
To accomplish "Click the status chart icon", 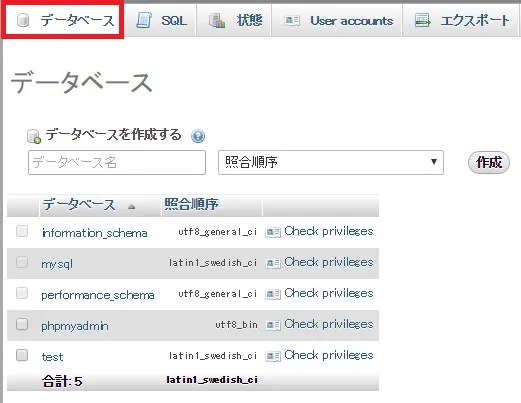I will coord(217,21).
